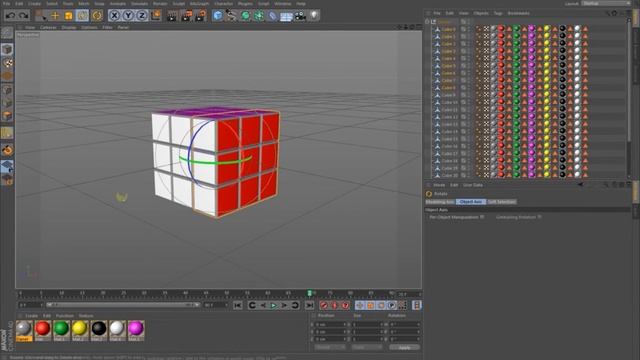Image resolution: width=640 pixels, height=360 pixels.
Task: Activate the Move tool
Action: click(x=55, y=16)
